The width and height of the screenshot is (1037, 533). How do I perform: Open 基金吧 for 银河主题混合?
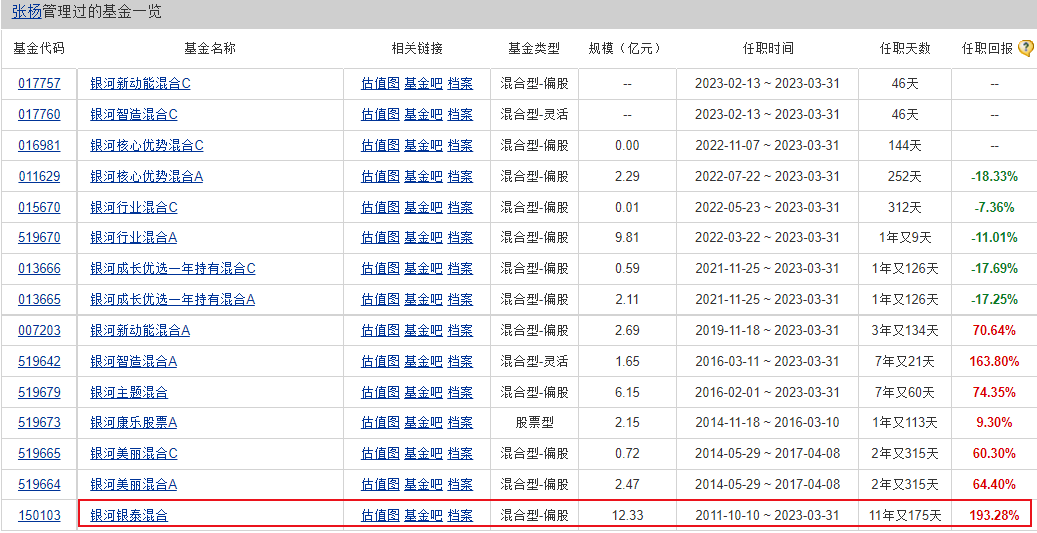(x=423, y=392)
